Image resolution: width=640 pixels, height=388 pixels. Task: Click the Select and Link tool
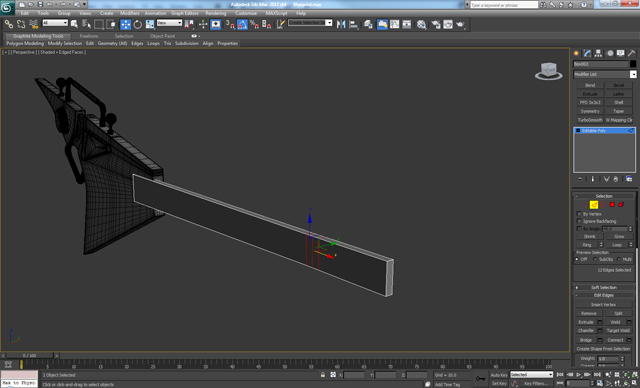click(9, 24)
